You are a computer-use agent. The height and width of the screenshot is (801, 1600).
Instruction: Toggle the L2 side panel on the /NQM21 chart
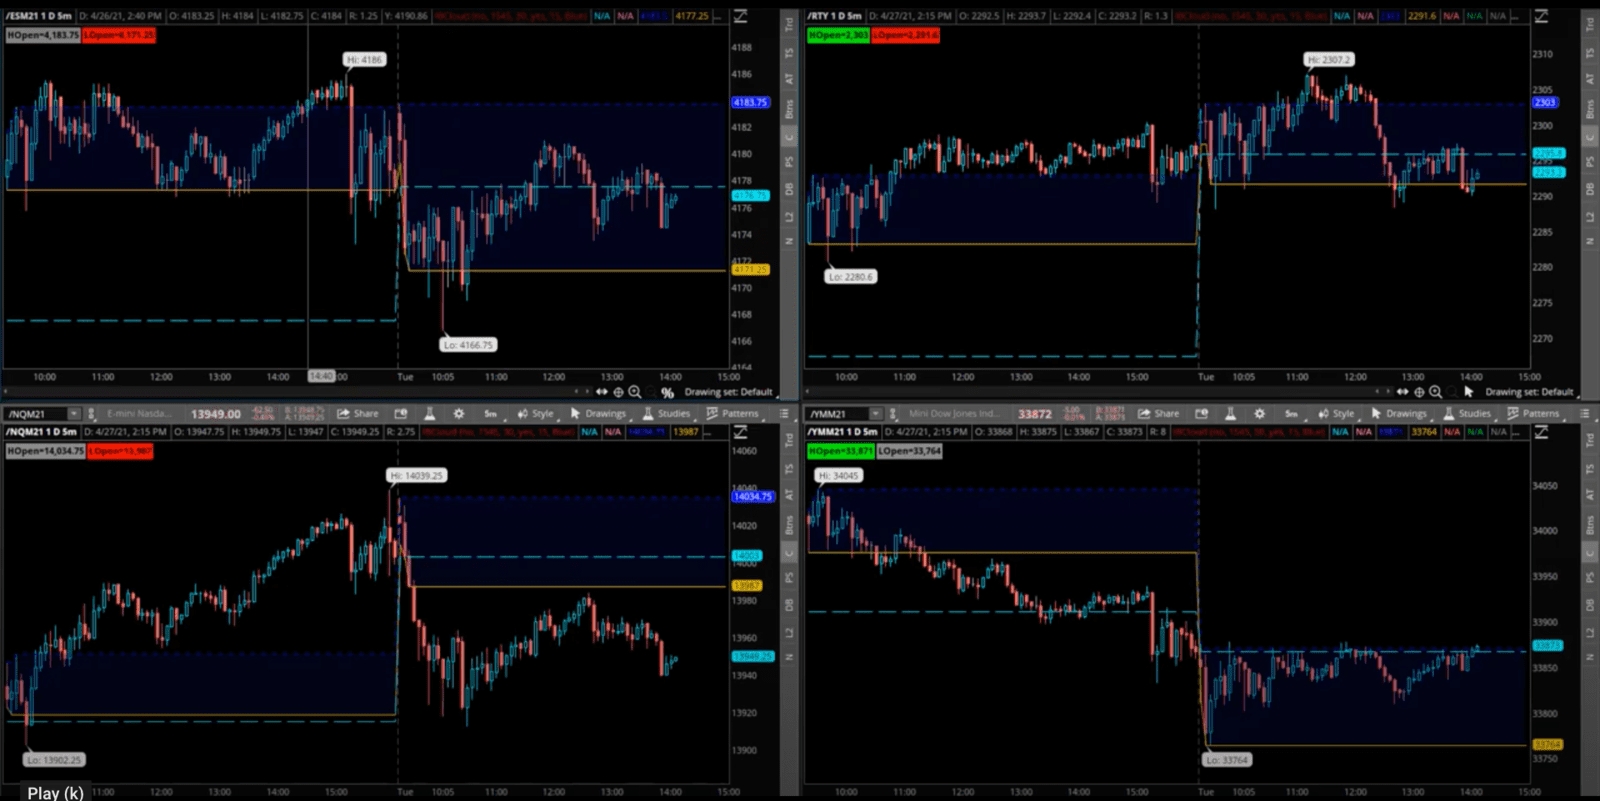click(x=789, y=632)
